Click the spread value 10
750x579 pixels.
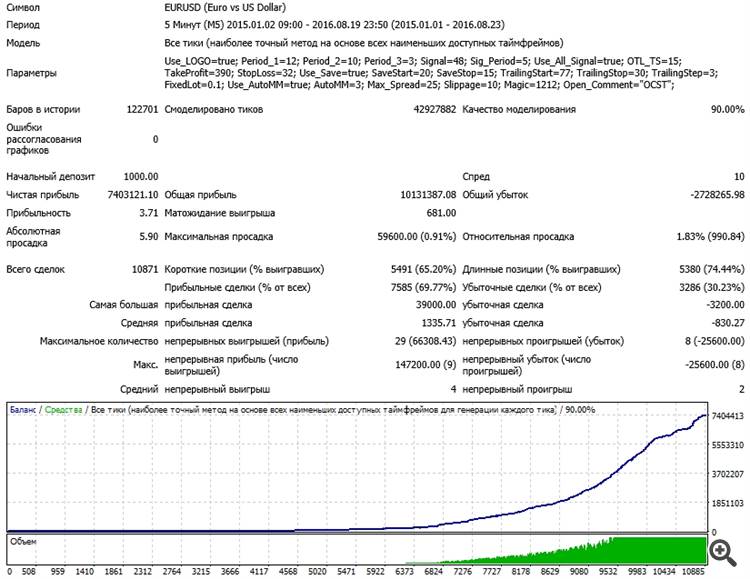[x=739, y=177]
